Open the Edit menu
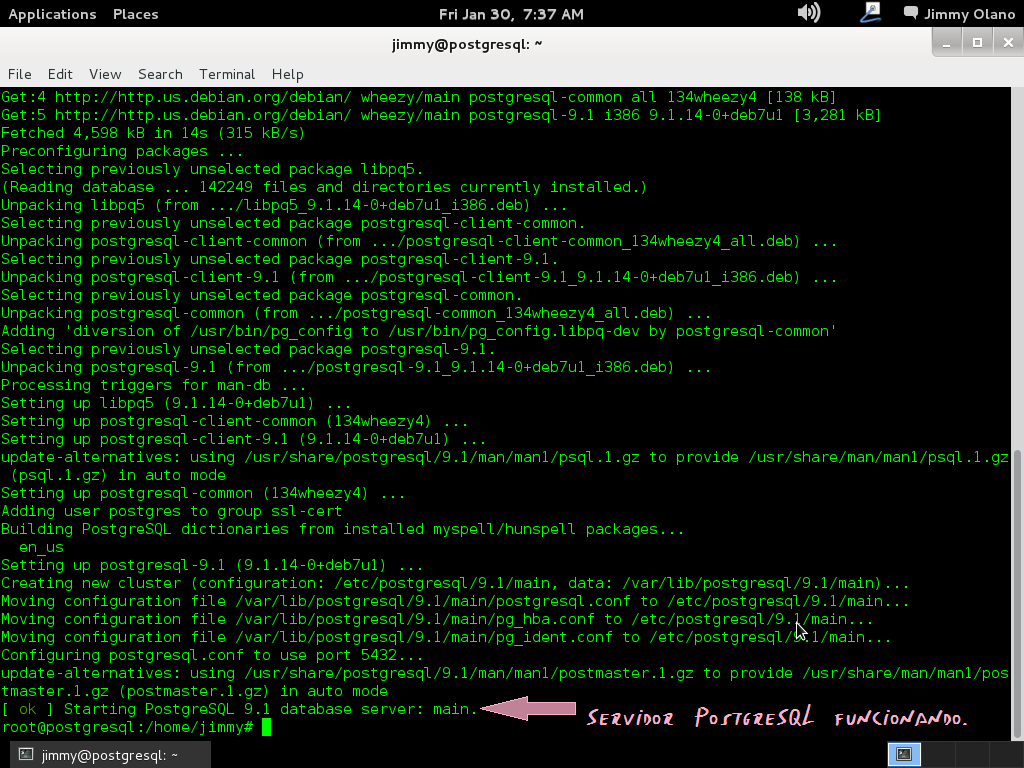The image size is (1024, 768). point(60,74)
